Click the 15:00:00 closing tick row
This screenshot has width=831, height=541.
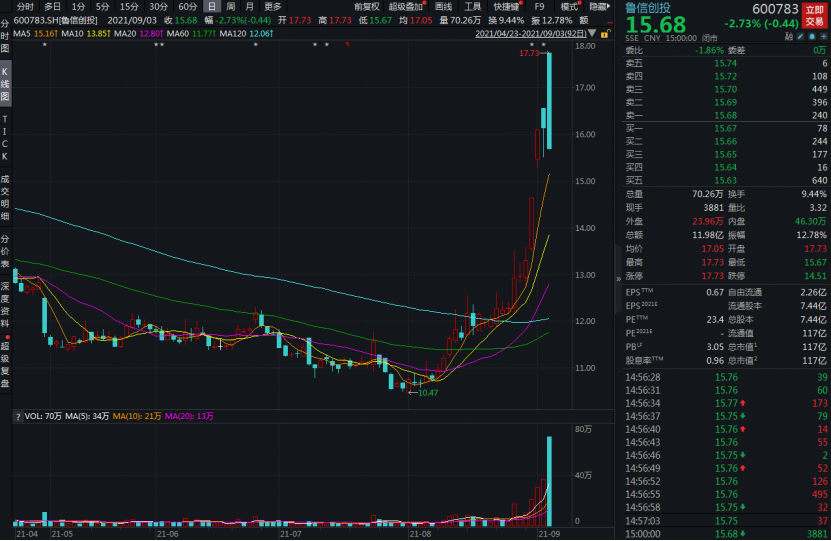[x=726, y=534]
